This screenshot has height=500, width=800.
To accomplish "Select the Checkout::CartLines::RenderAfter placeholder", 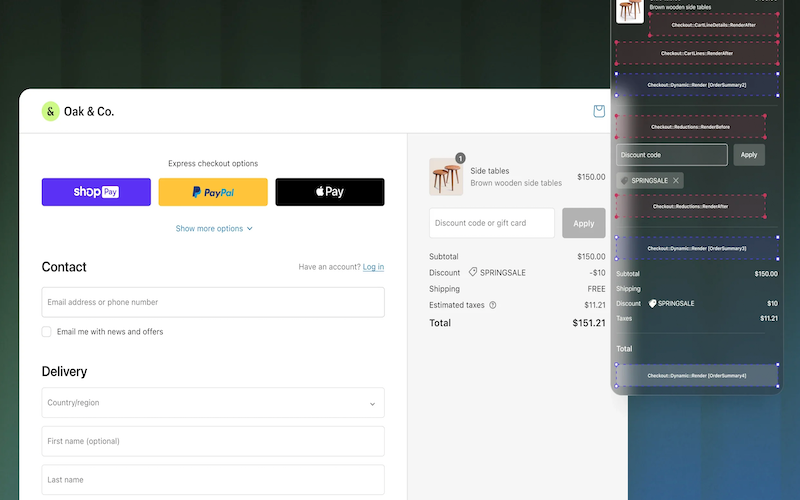I will coord(697,53).
